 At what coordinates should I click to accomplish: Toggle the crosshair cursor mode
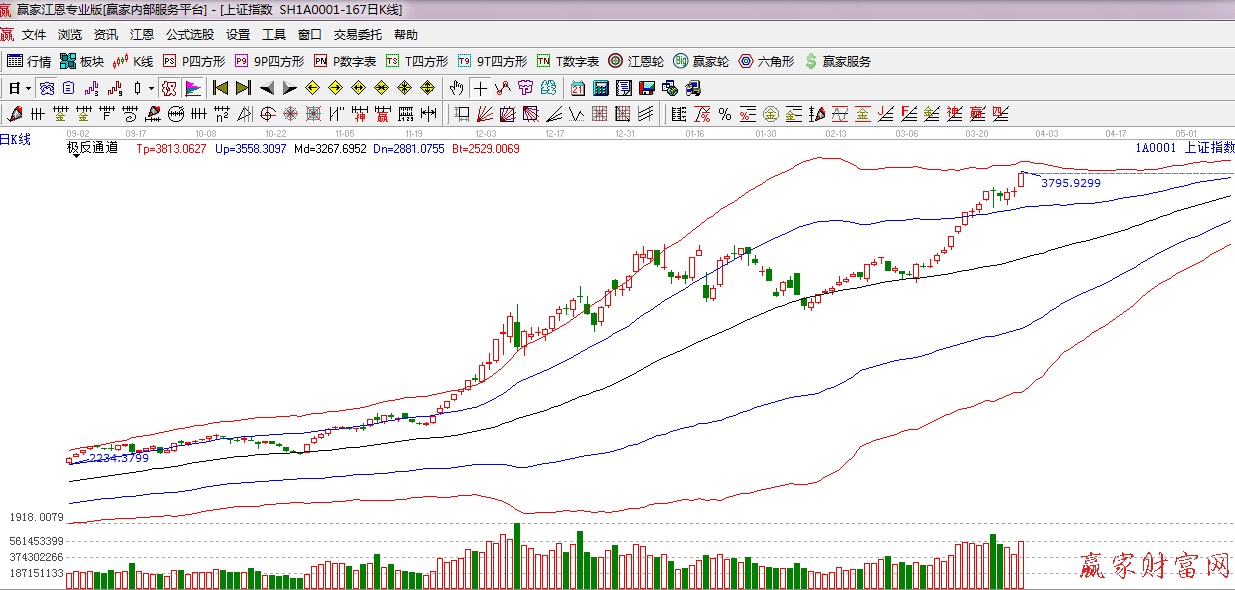coord(481,88)
